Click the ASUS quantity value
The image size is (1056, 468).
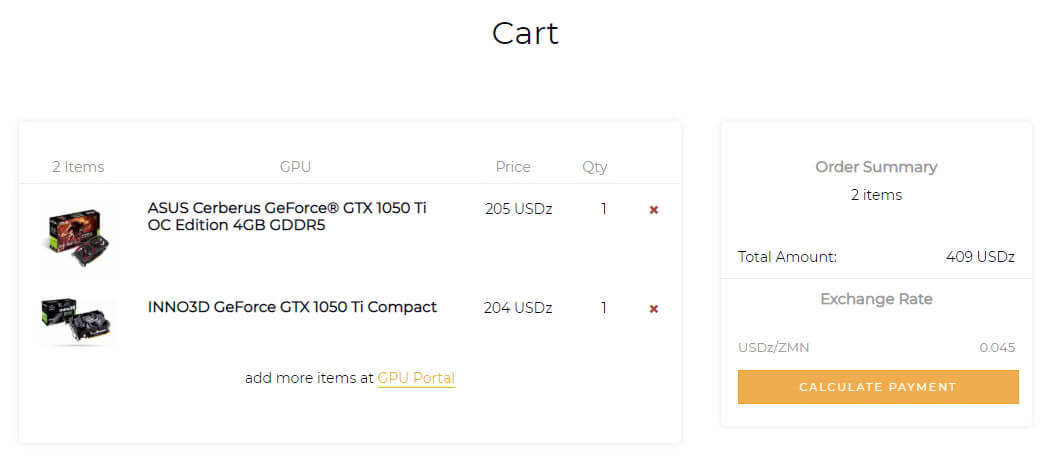[x=604, y=209]
